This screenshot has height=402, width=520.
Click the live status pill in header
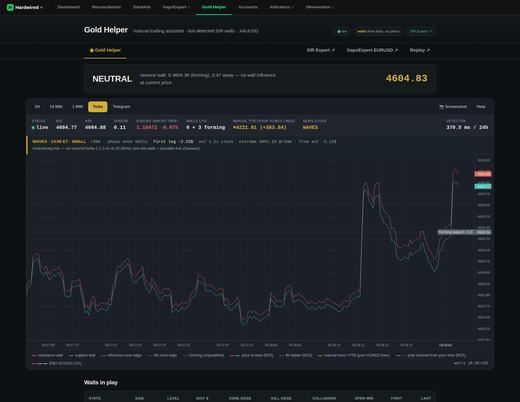coord(342,31)
